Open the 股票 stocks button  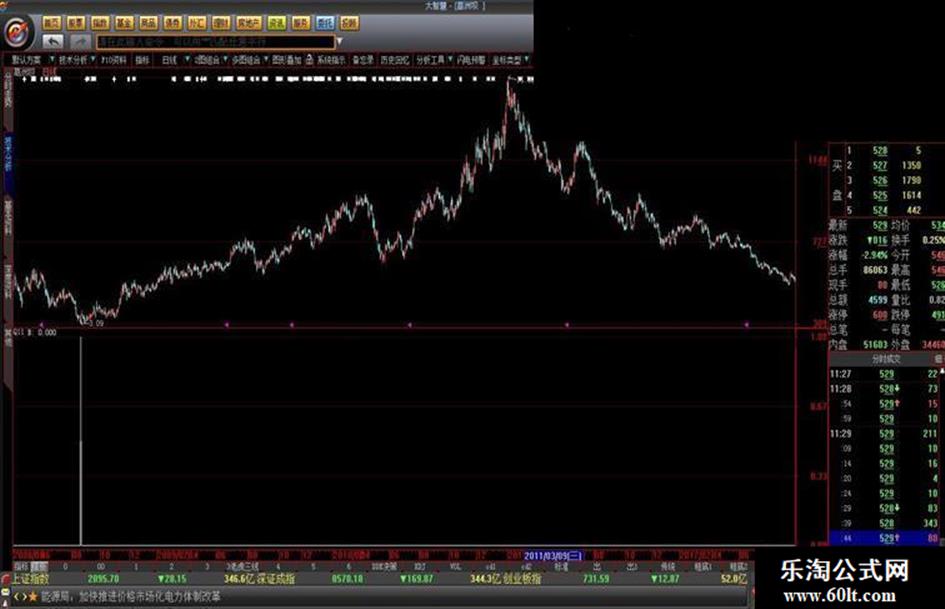(x=76, y=23)
